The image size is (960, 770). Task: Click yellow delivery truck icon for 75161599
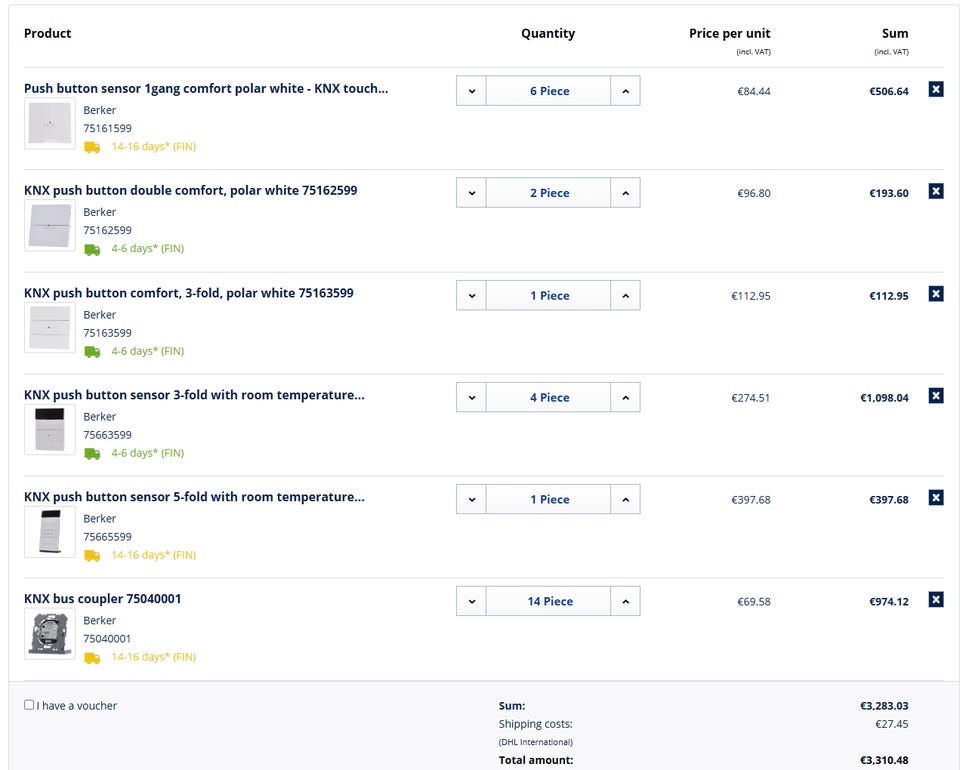tap(92, 147)
